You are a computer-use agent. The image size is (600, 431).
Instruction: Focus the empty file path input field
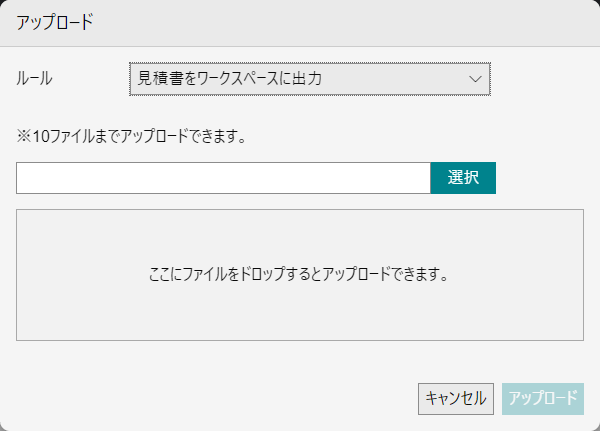(x=223, y=178)
